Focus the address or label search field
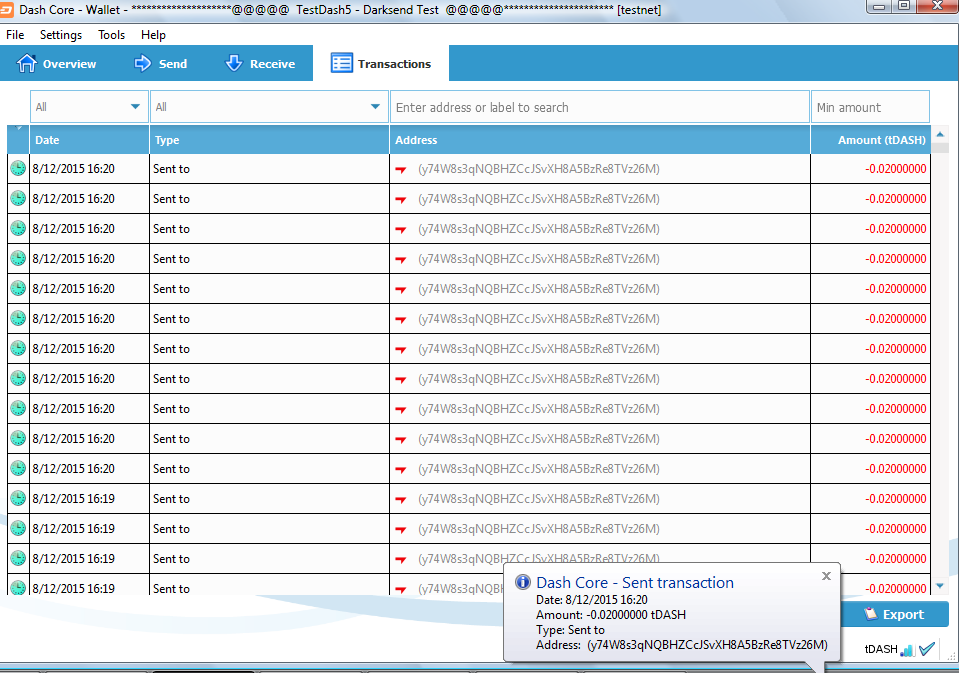Screen dimensions: 959x673 click(x=600, y=107)
